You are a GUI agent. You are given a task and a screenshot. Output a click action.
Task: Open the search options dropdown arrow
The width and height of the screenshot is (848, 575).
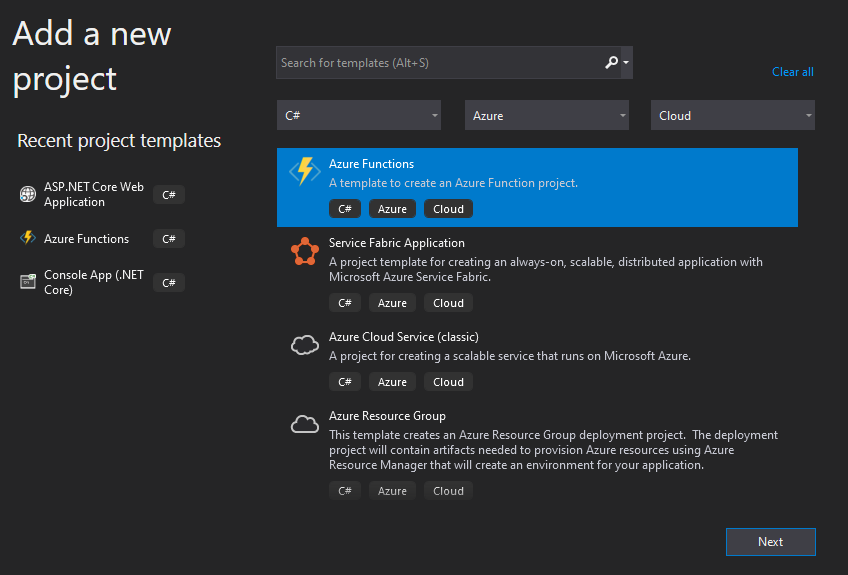click(626, 63)
